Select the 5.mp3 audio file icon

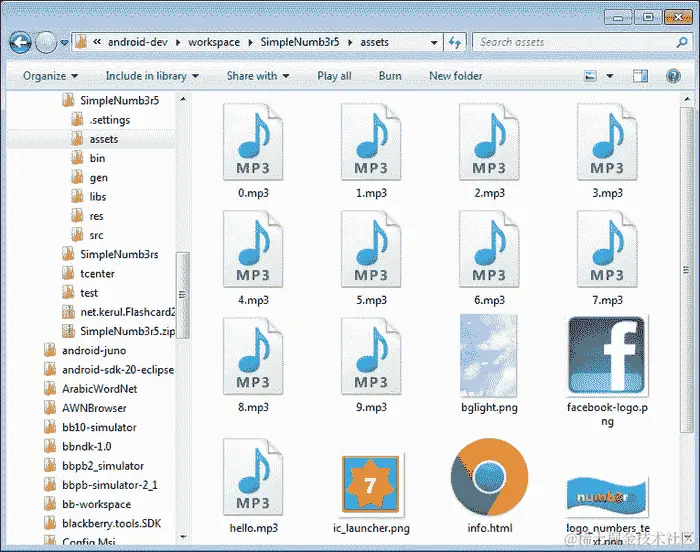pos(371,249)
